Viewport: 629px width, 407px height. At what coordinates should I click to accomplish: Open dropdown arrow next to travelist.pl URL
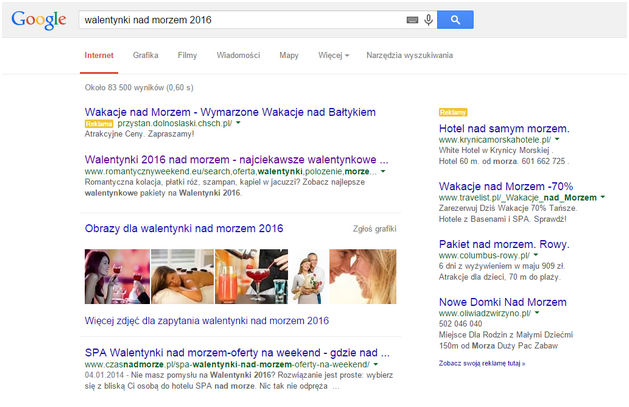pos(604,200)
